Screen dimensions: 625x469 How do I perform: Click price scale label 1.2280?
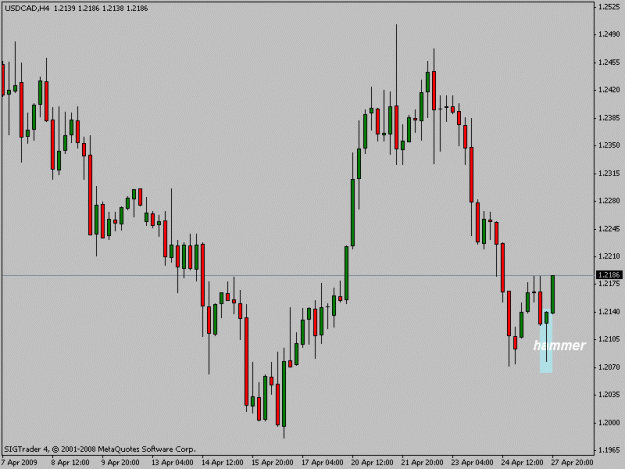tap(609, 201)
